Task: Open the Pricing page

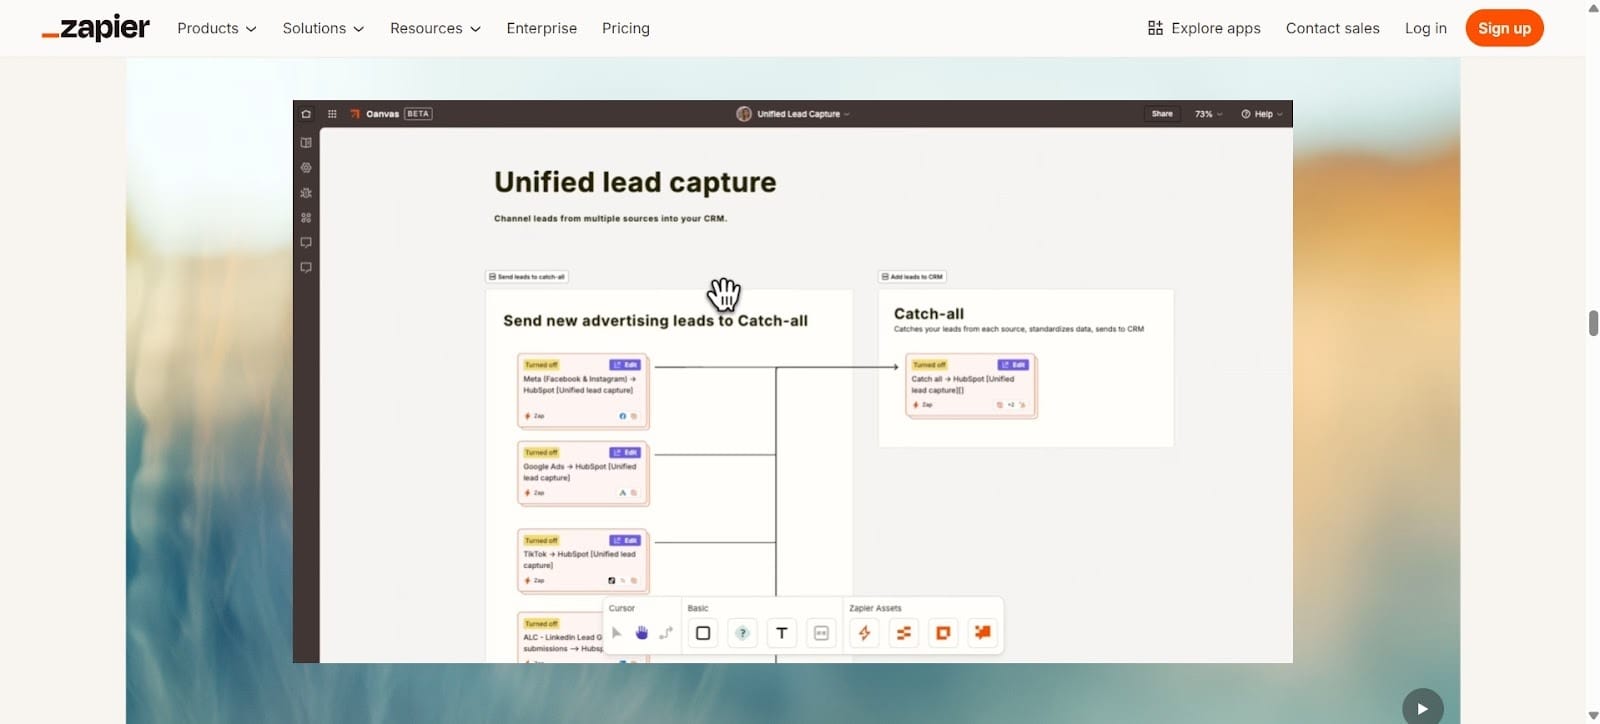Action: click(x=626, y=28)
